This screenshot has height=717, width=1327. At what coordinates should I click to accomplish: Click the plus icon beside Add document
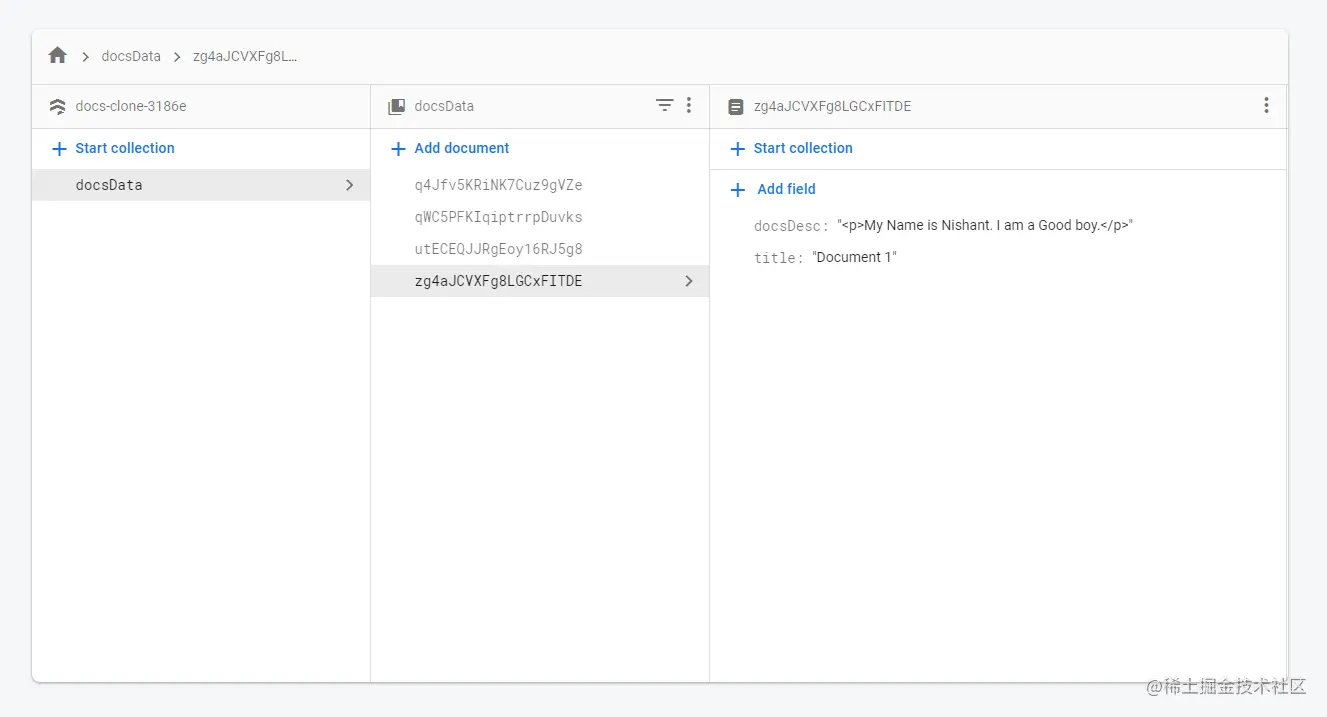[397, 148]
